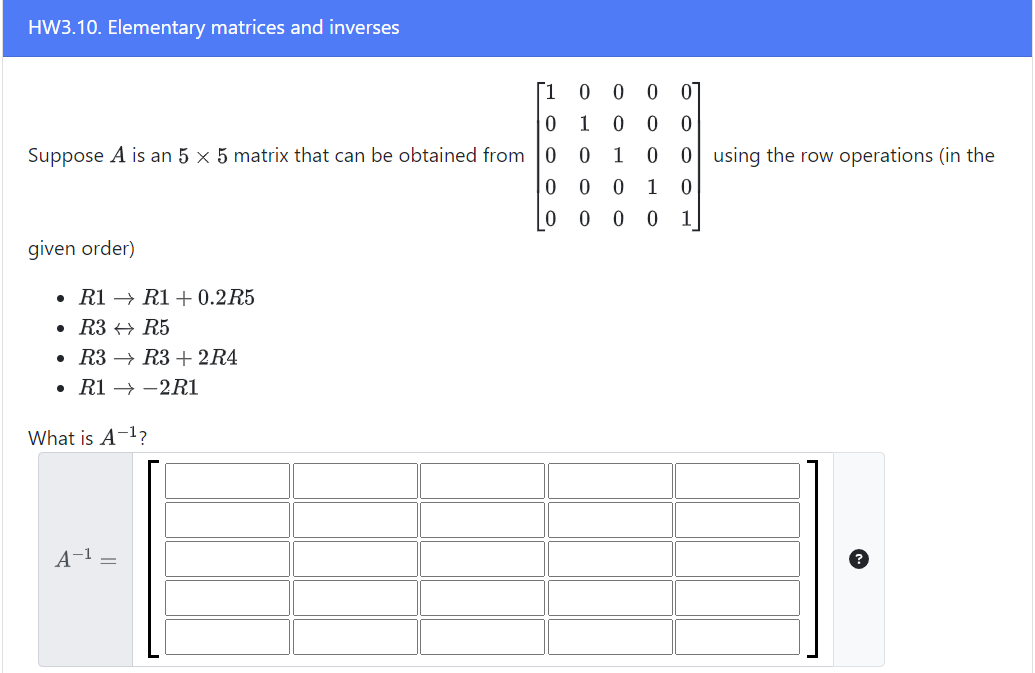Open the help question mark icon

pos(858,561)
